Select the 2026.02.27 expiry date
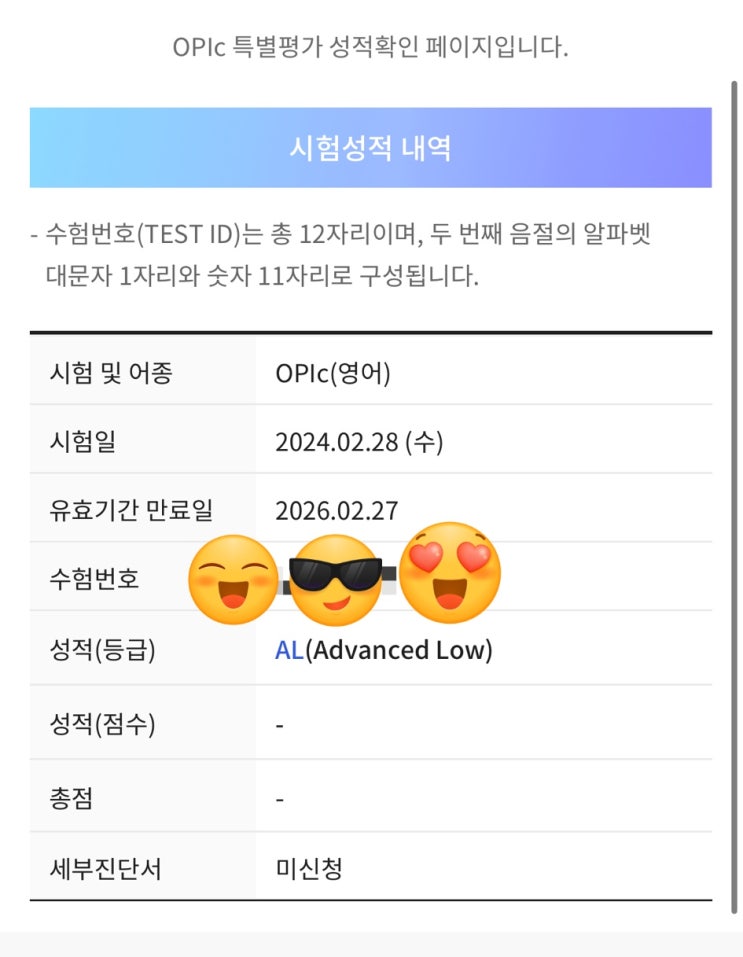 click(x=336, y=511)
